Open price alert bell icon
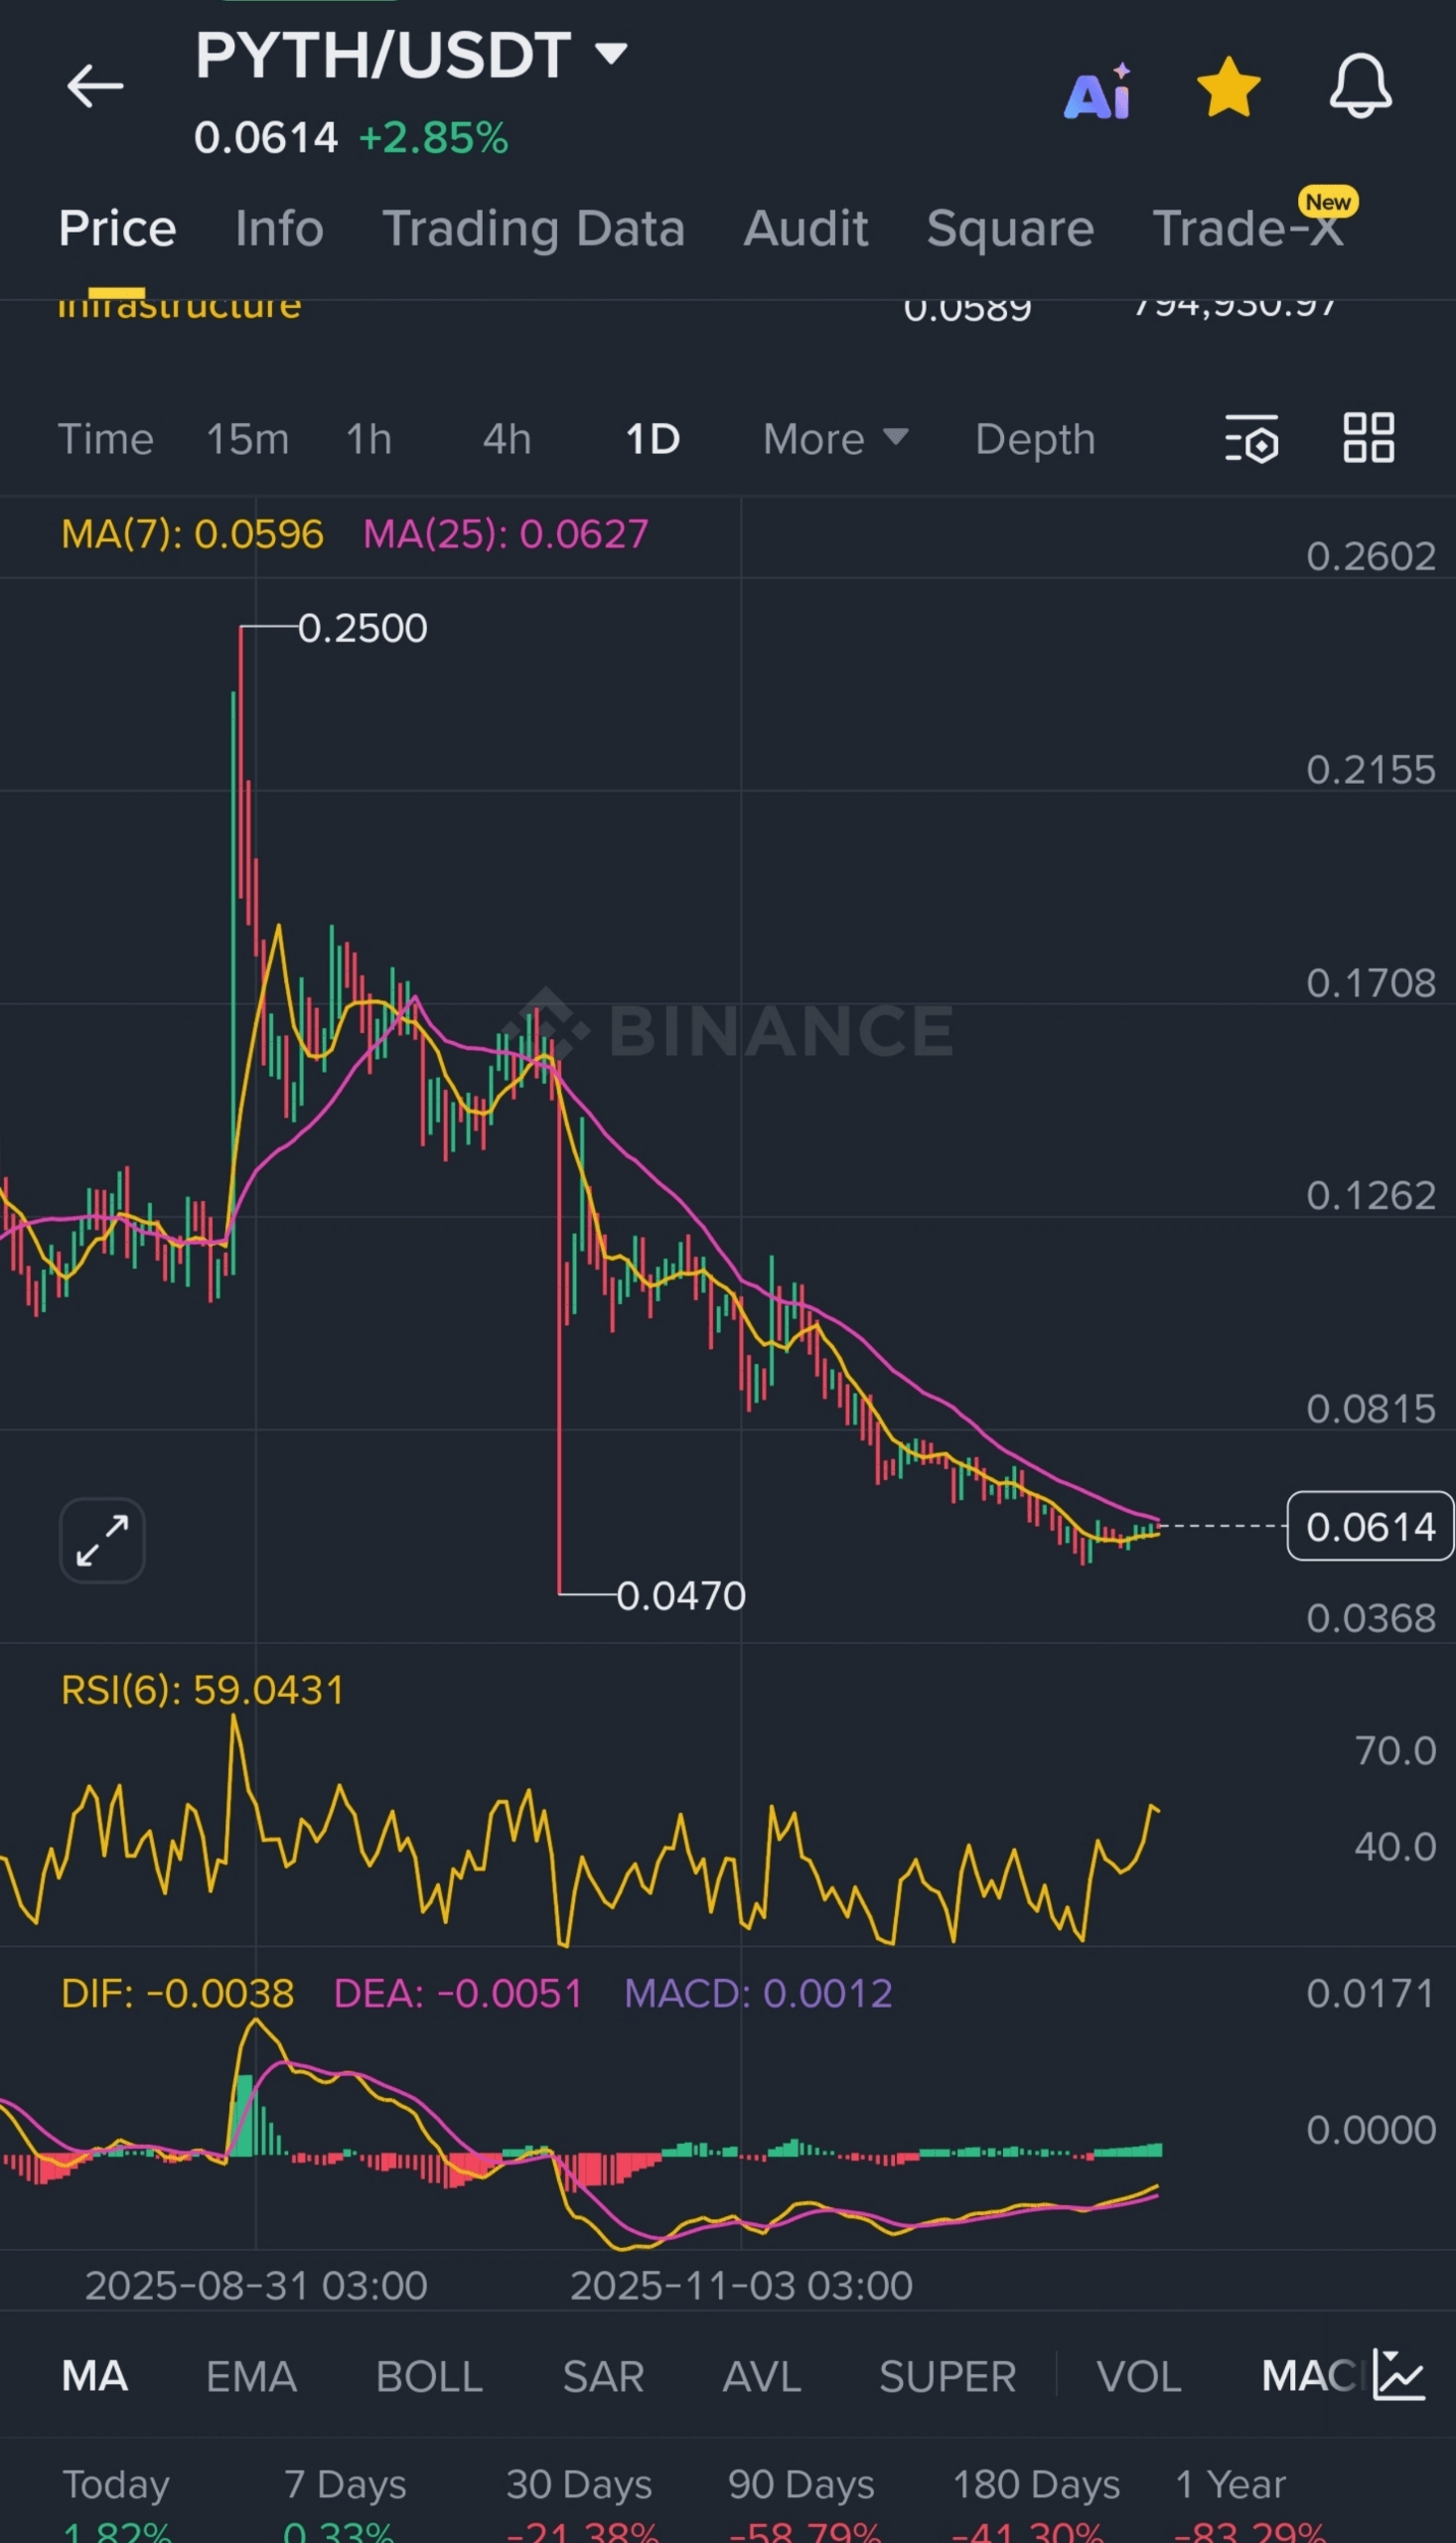Screen dimensions: 1456x2543 (x=1360, y=86)
